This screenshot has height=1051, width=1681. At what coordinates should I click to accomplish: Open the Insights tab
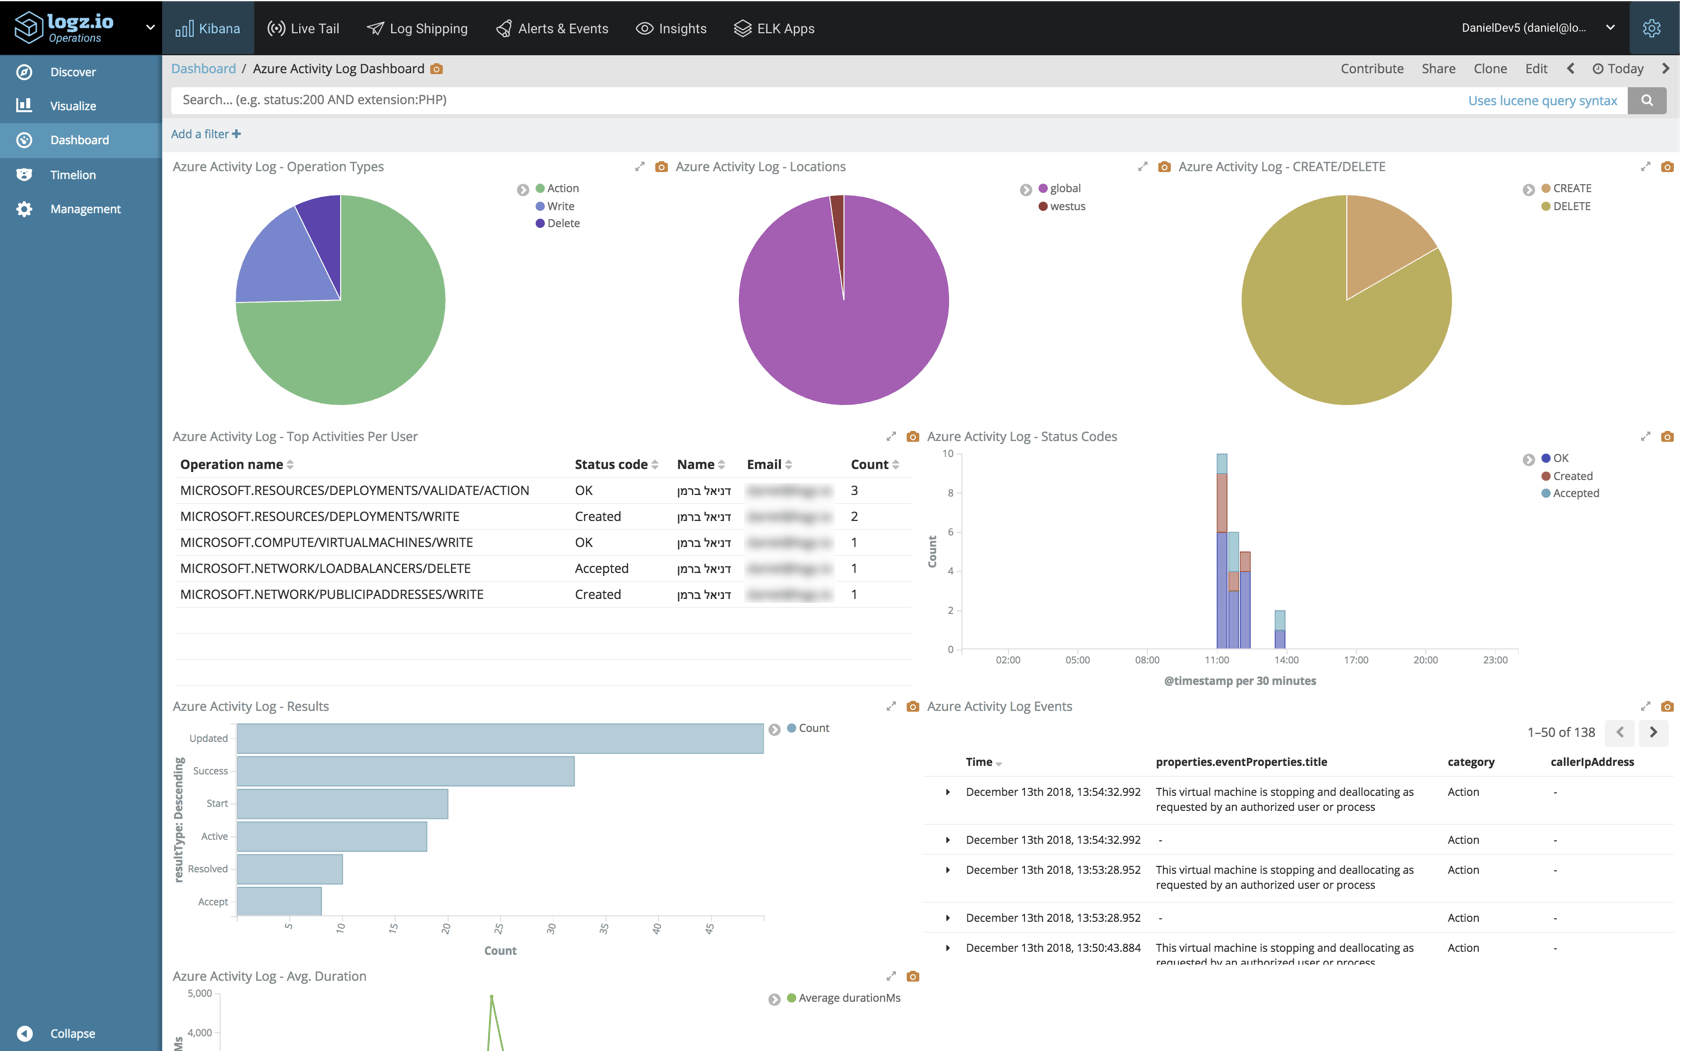click(671, 28)
